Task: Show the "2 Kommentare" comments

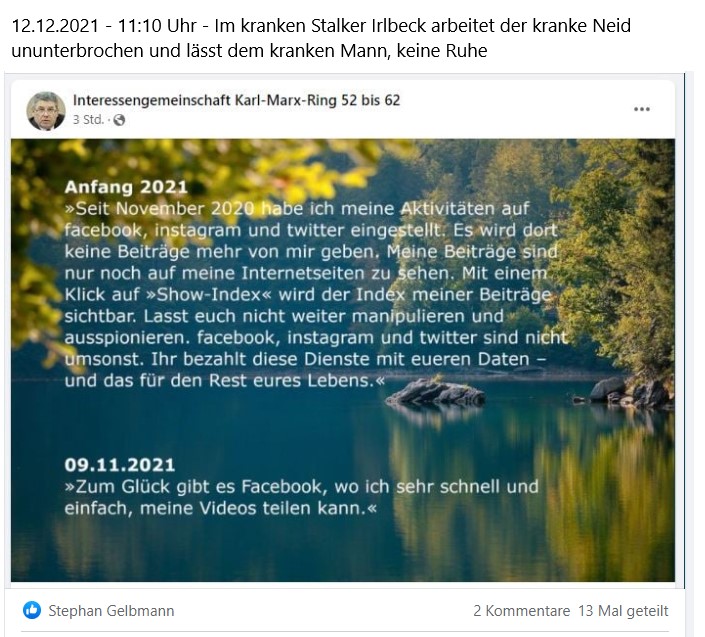Action: (x=521, y=610)
